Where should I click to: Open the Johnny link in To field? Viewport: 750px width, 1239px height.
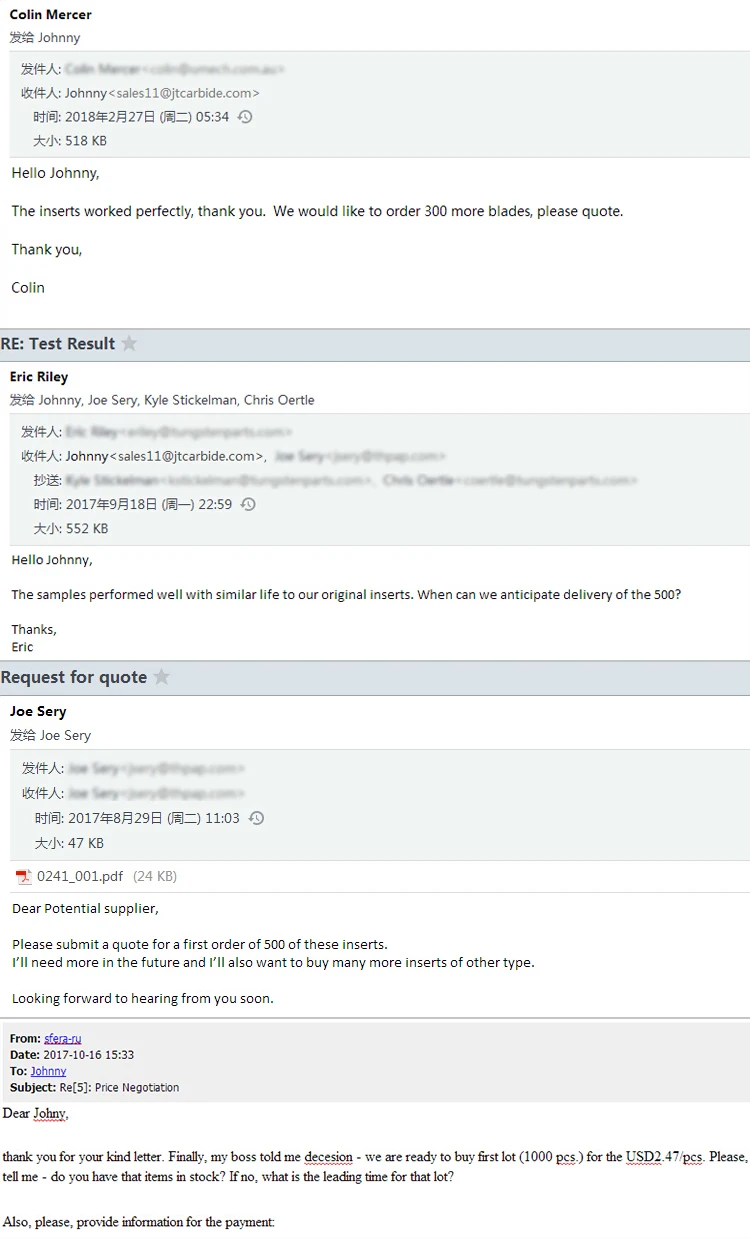(x=48, y=1071)
